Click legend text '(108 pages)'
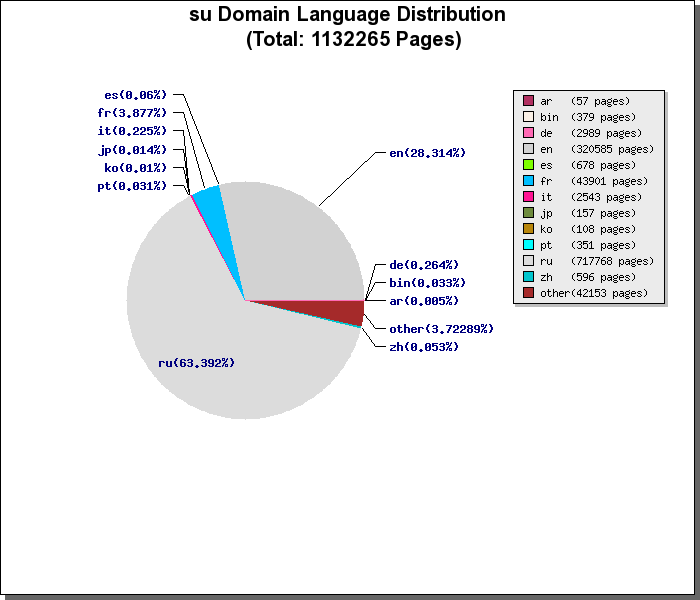This screenshot has height=600, width=700. (x=603, y=229)
